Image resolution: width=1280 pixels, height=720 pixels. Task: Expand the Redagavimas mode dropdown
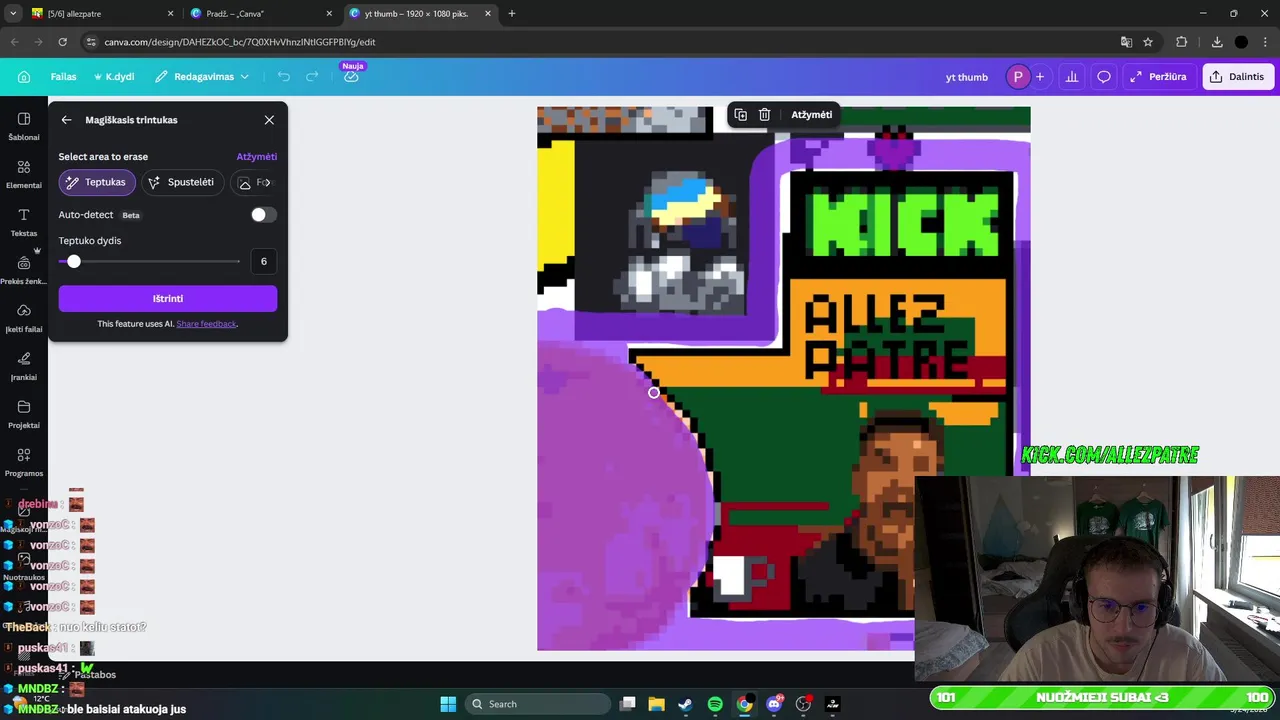pos(202,77)
